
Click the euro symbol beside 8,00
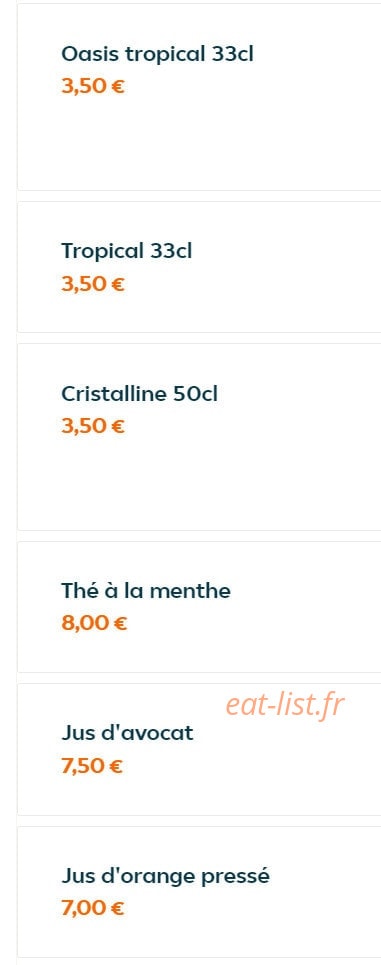click(x=121, y=624)
